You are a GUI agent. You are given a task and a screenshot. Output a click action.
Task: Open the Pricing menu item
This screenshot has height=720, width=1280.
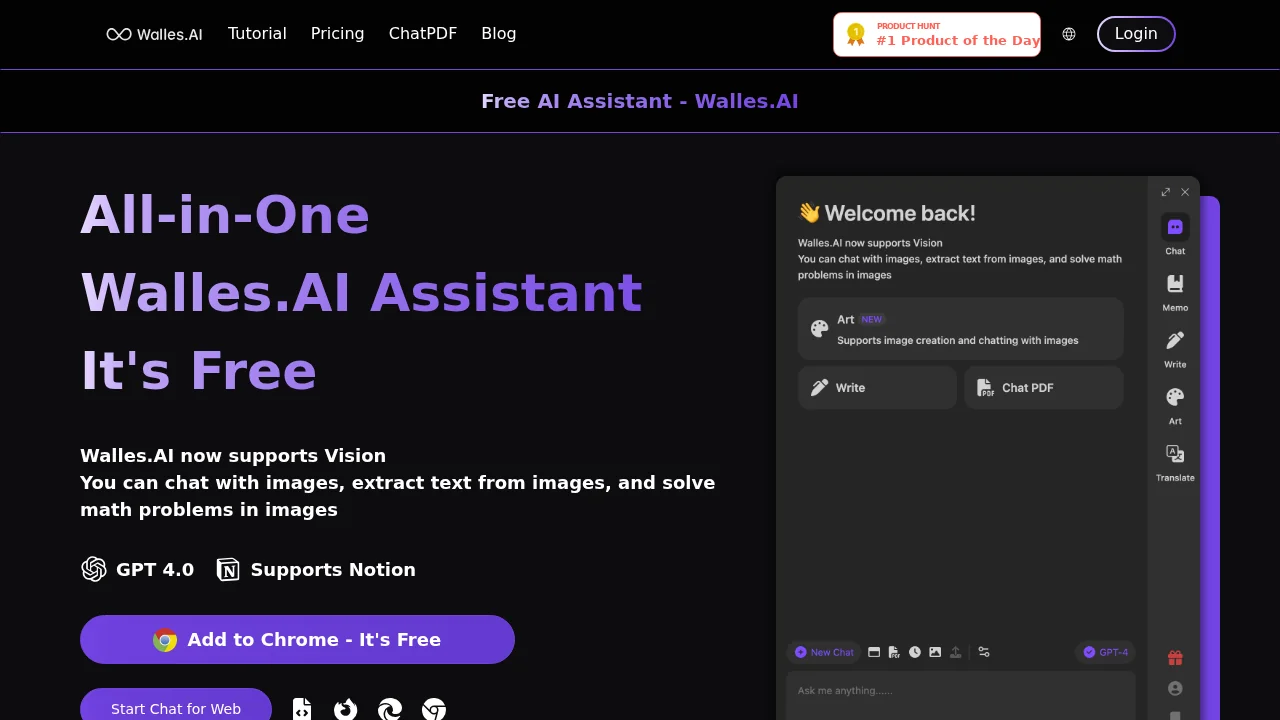337,34
